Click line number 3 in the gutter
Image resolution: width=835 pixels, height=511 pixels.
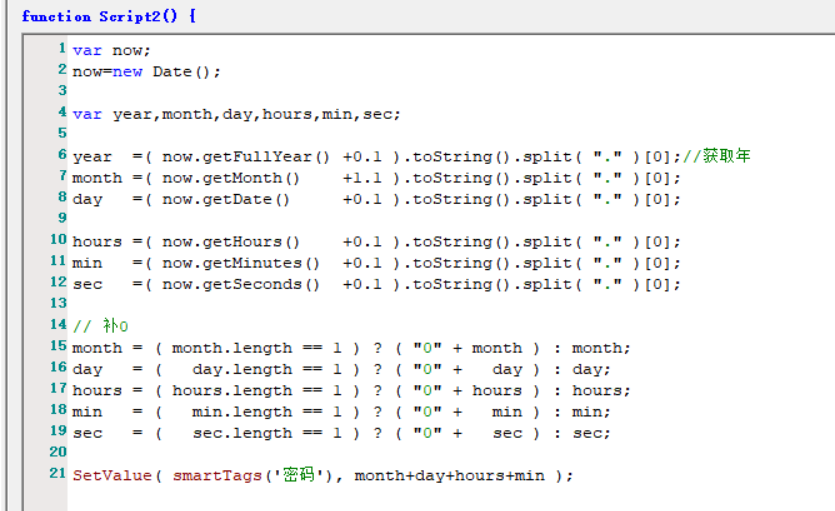62,90
